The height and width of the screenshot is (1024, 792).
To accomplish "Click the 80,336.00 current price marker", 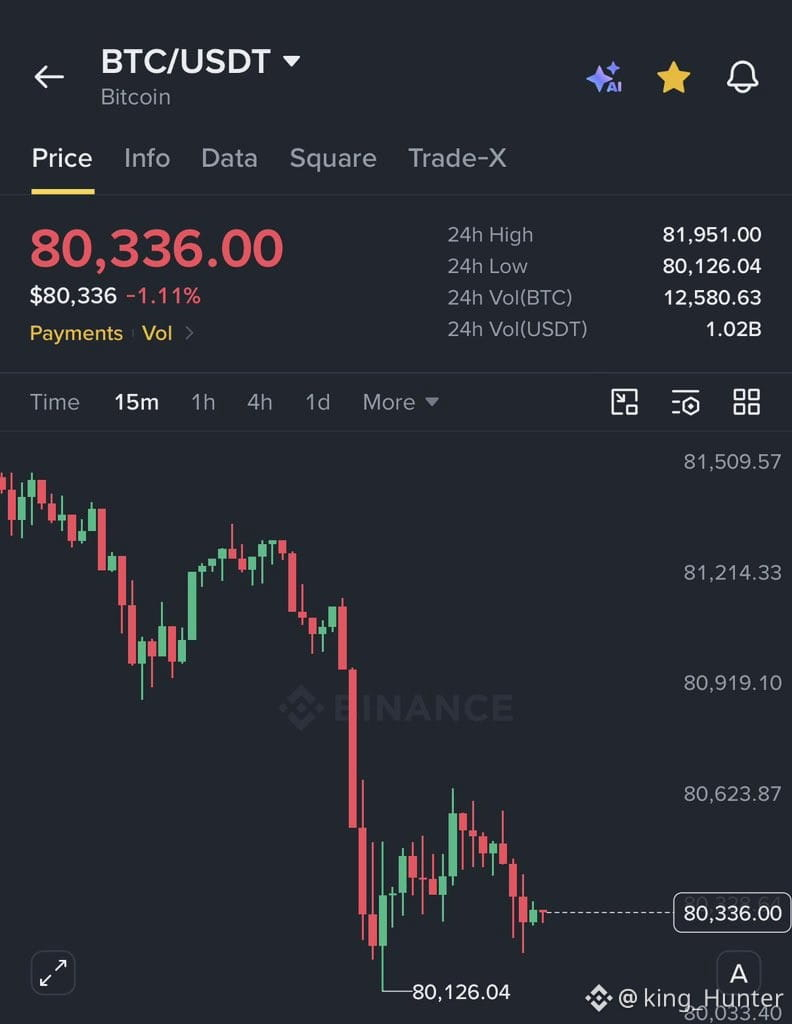I will (732, 912).
